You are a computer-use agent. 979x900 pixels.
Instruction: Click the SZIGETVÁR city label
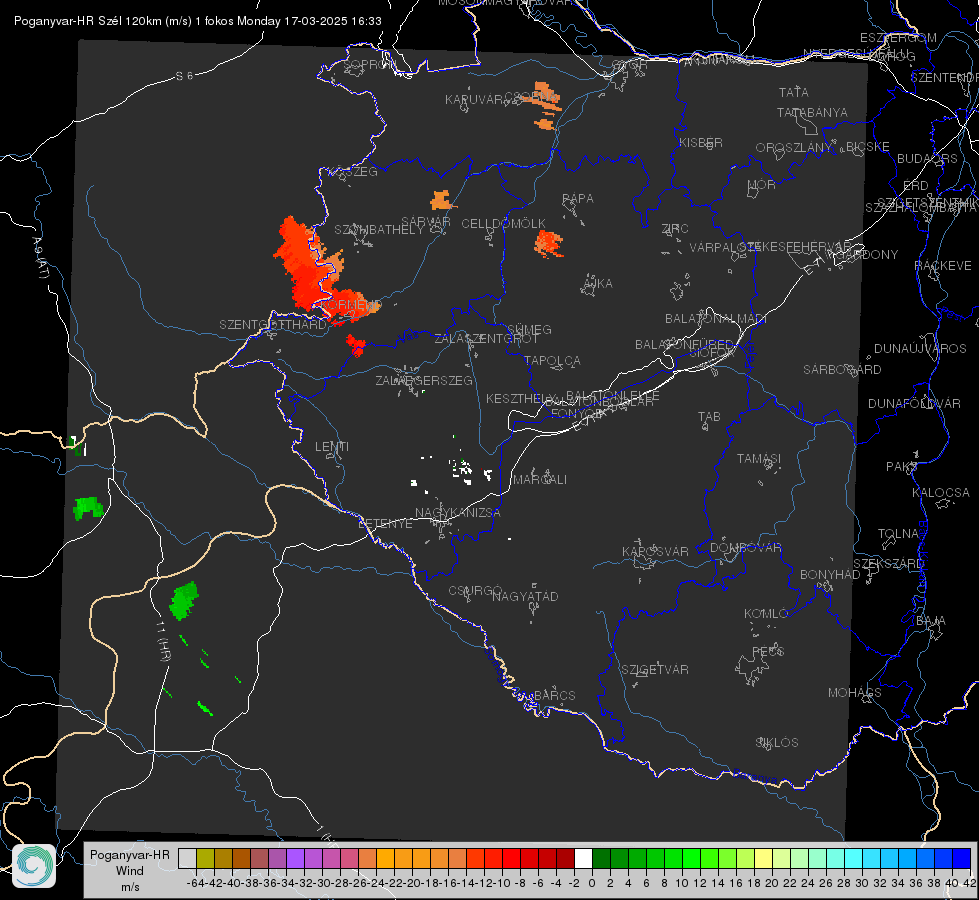(x=654, y=670)
